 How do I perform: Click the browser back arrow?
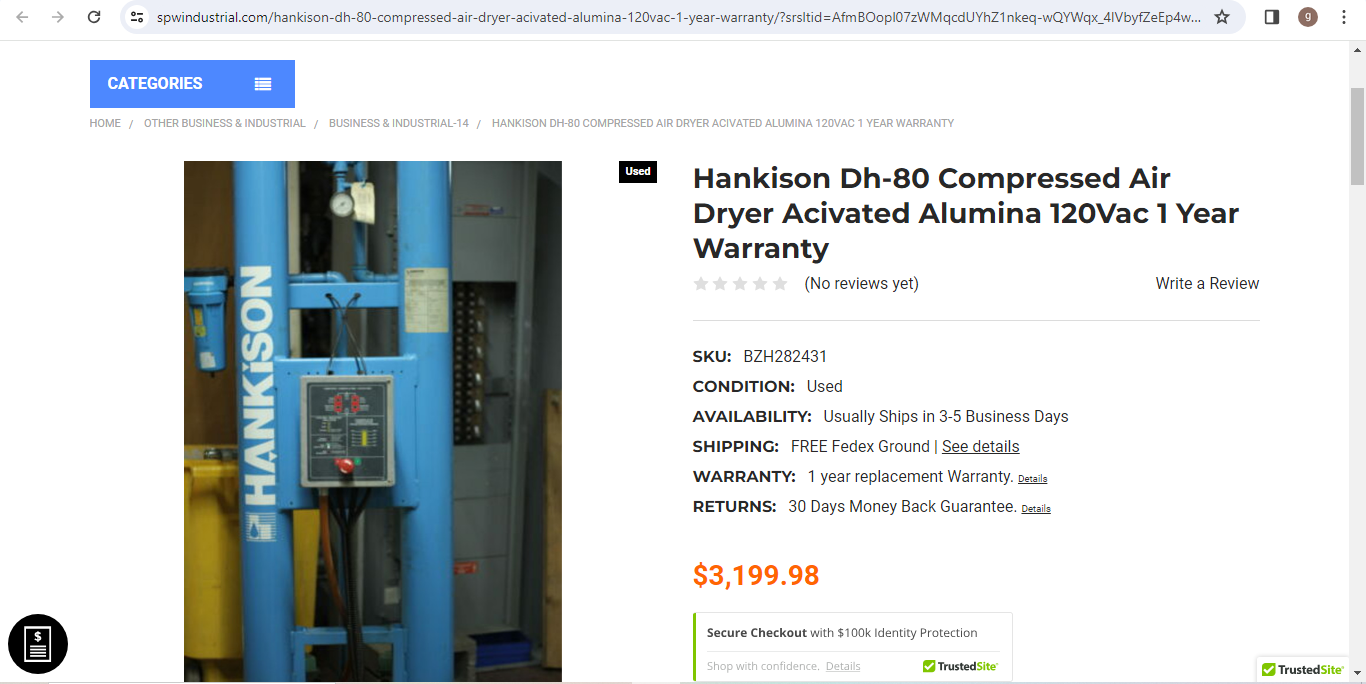(22, 17)
